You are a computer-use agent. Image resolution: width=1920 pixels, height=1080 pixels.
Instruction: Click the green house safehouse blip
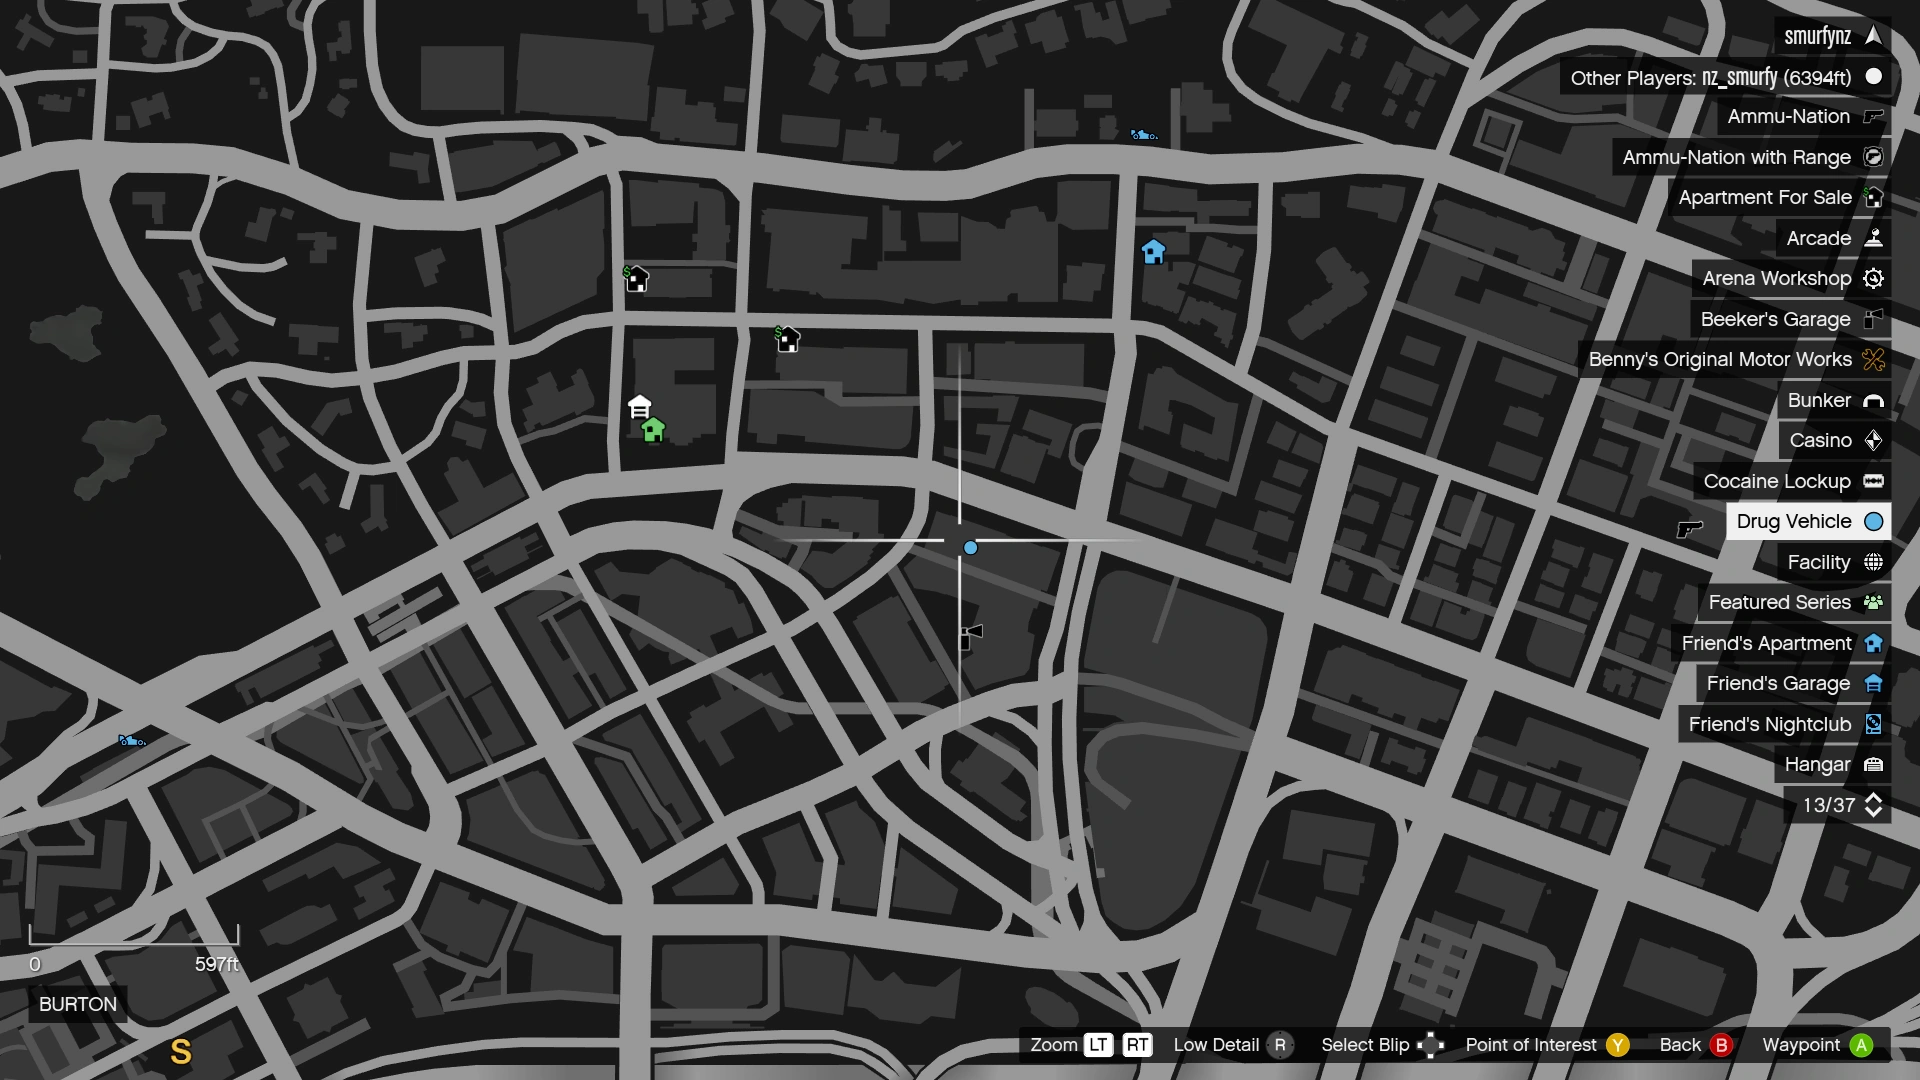[653, 431]
